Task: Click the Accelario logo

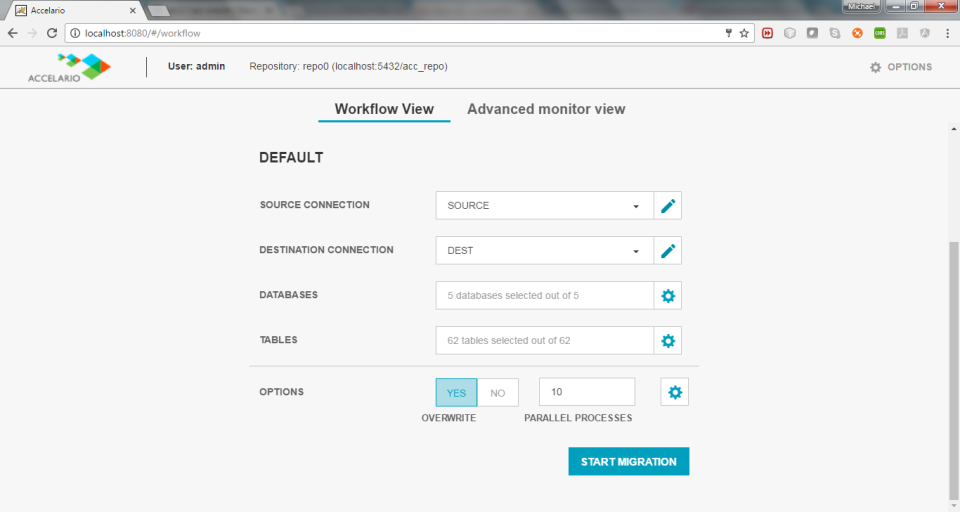Action: pyautogui.click(x=69, y=67)
